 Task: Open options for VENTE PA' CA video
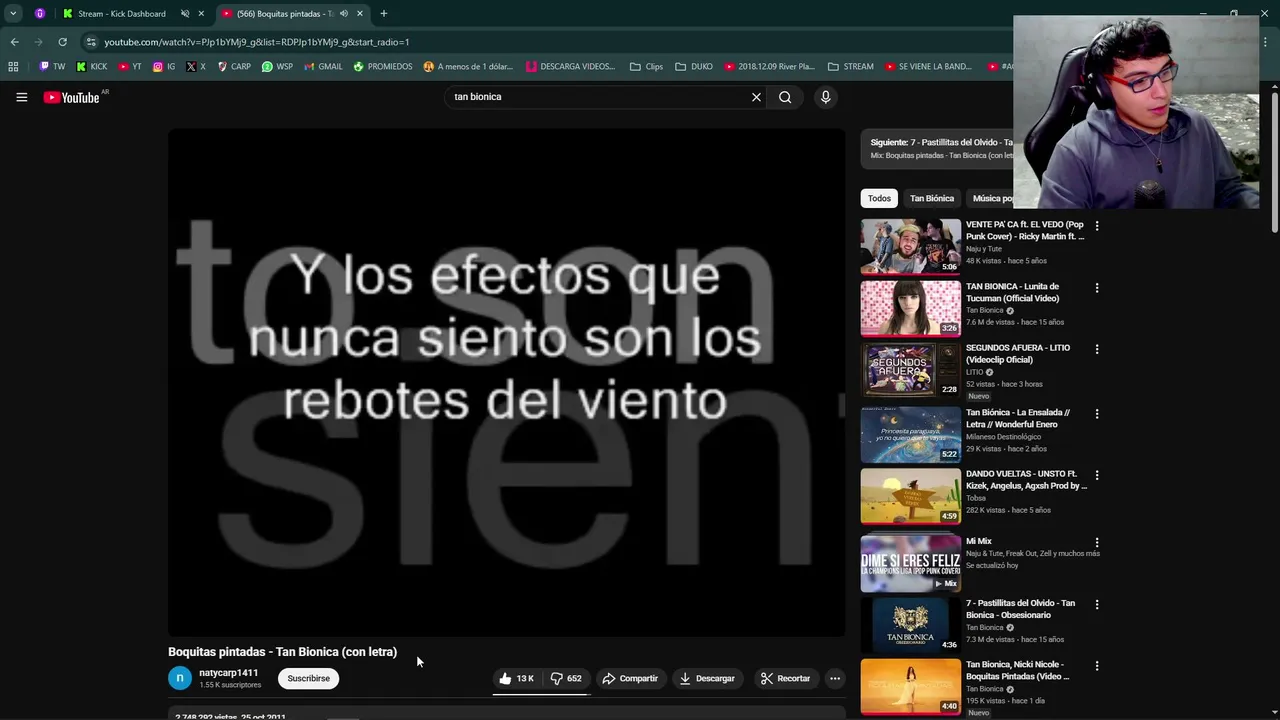click(x=1097, y=226)
